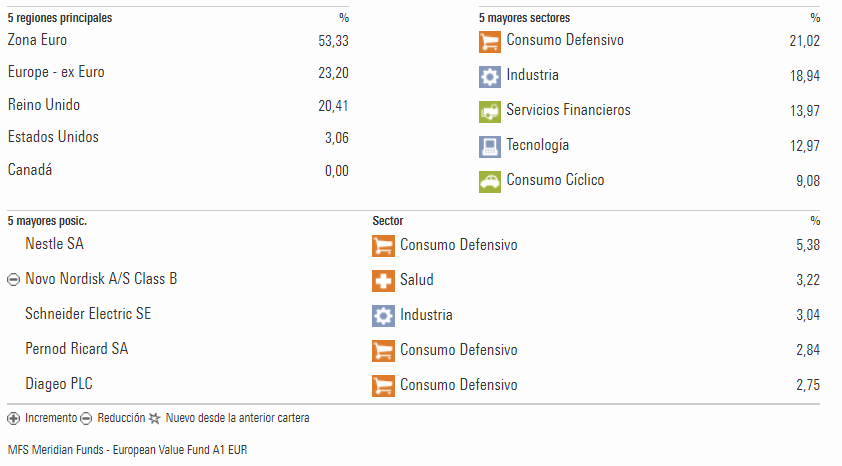The image size is (842, 466).
Task: Click the Consumo Defensivo cart icon in top sectors
Action: click(x=490, y=42)
